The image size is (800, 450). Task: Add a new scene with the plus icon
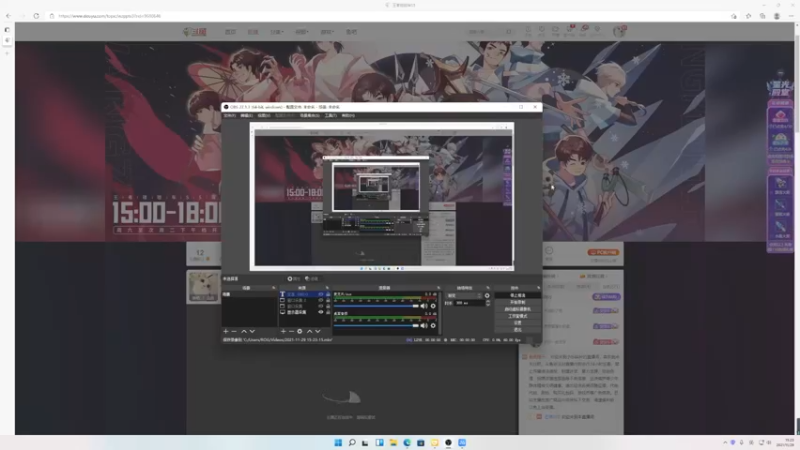coord(226,332)
